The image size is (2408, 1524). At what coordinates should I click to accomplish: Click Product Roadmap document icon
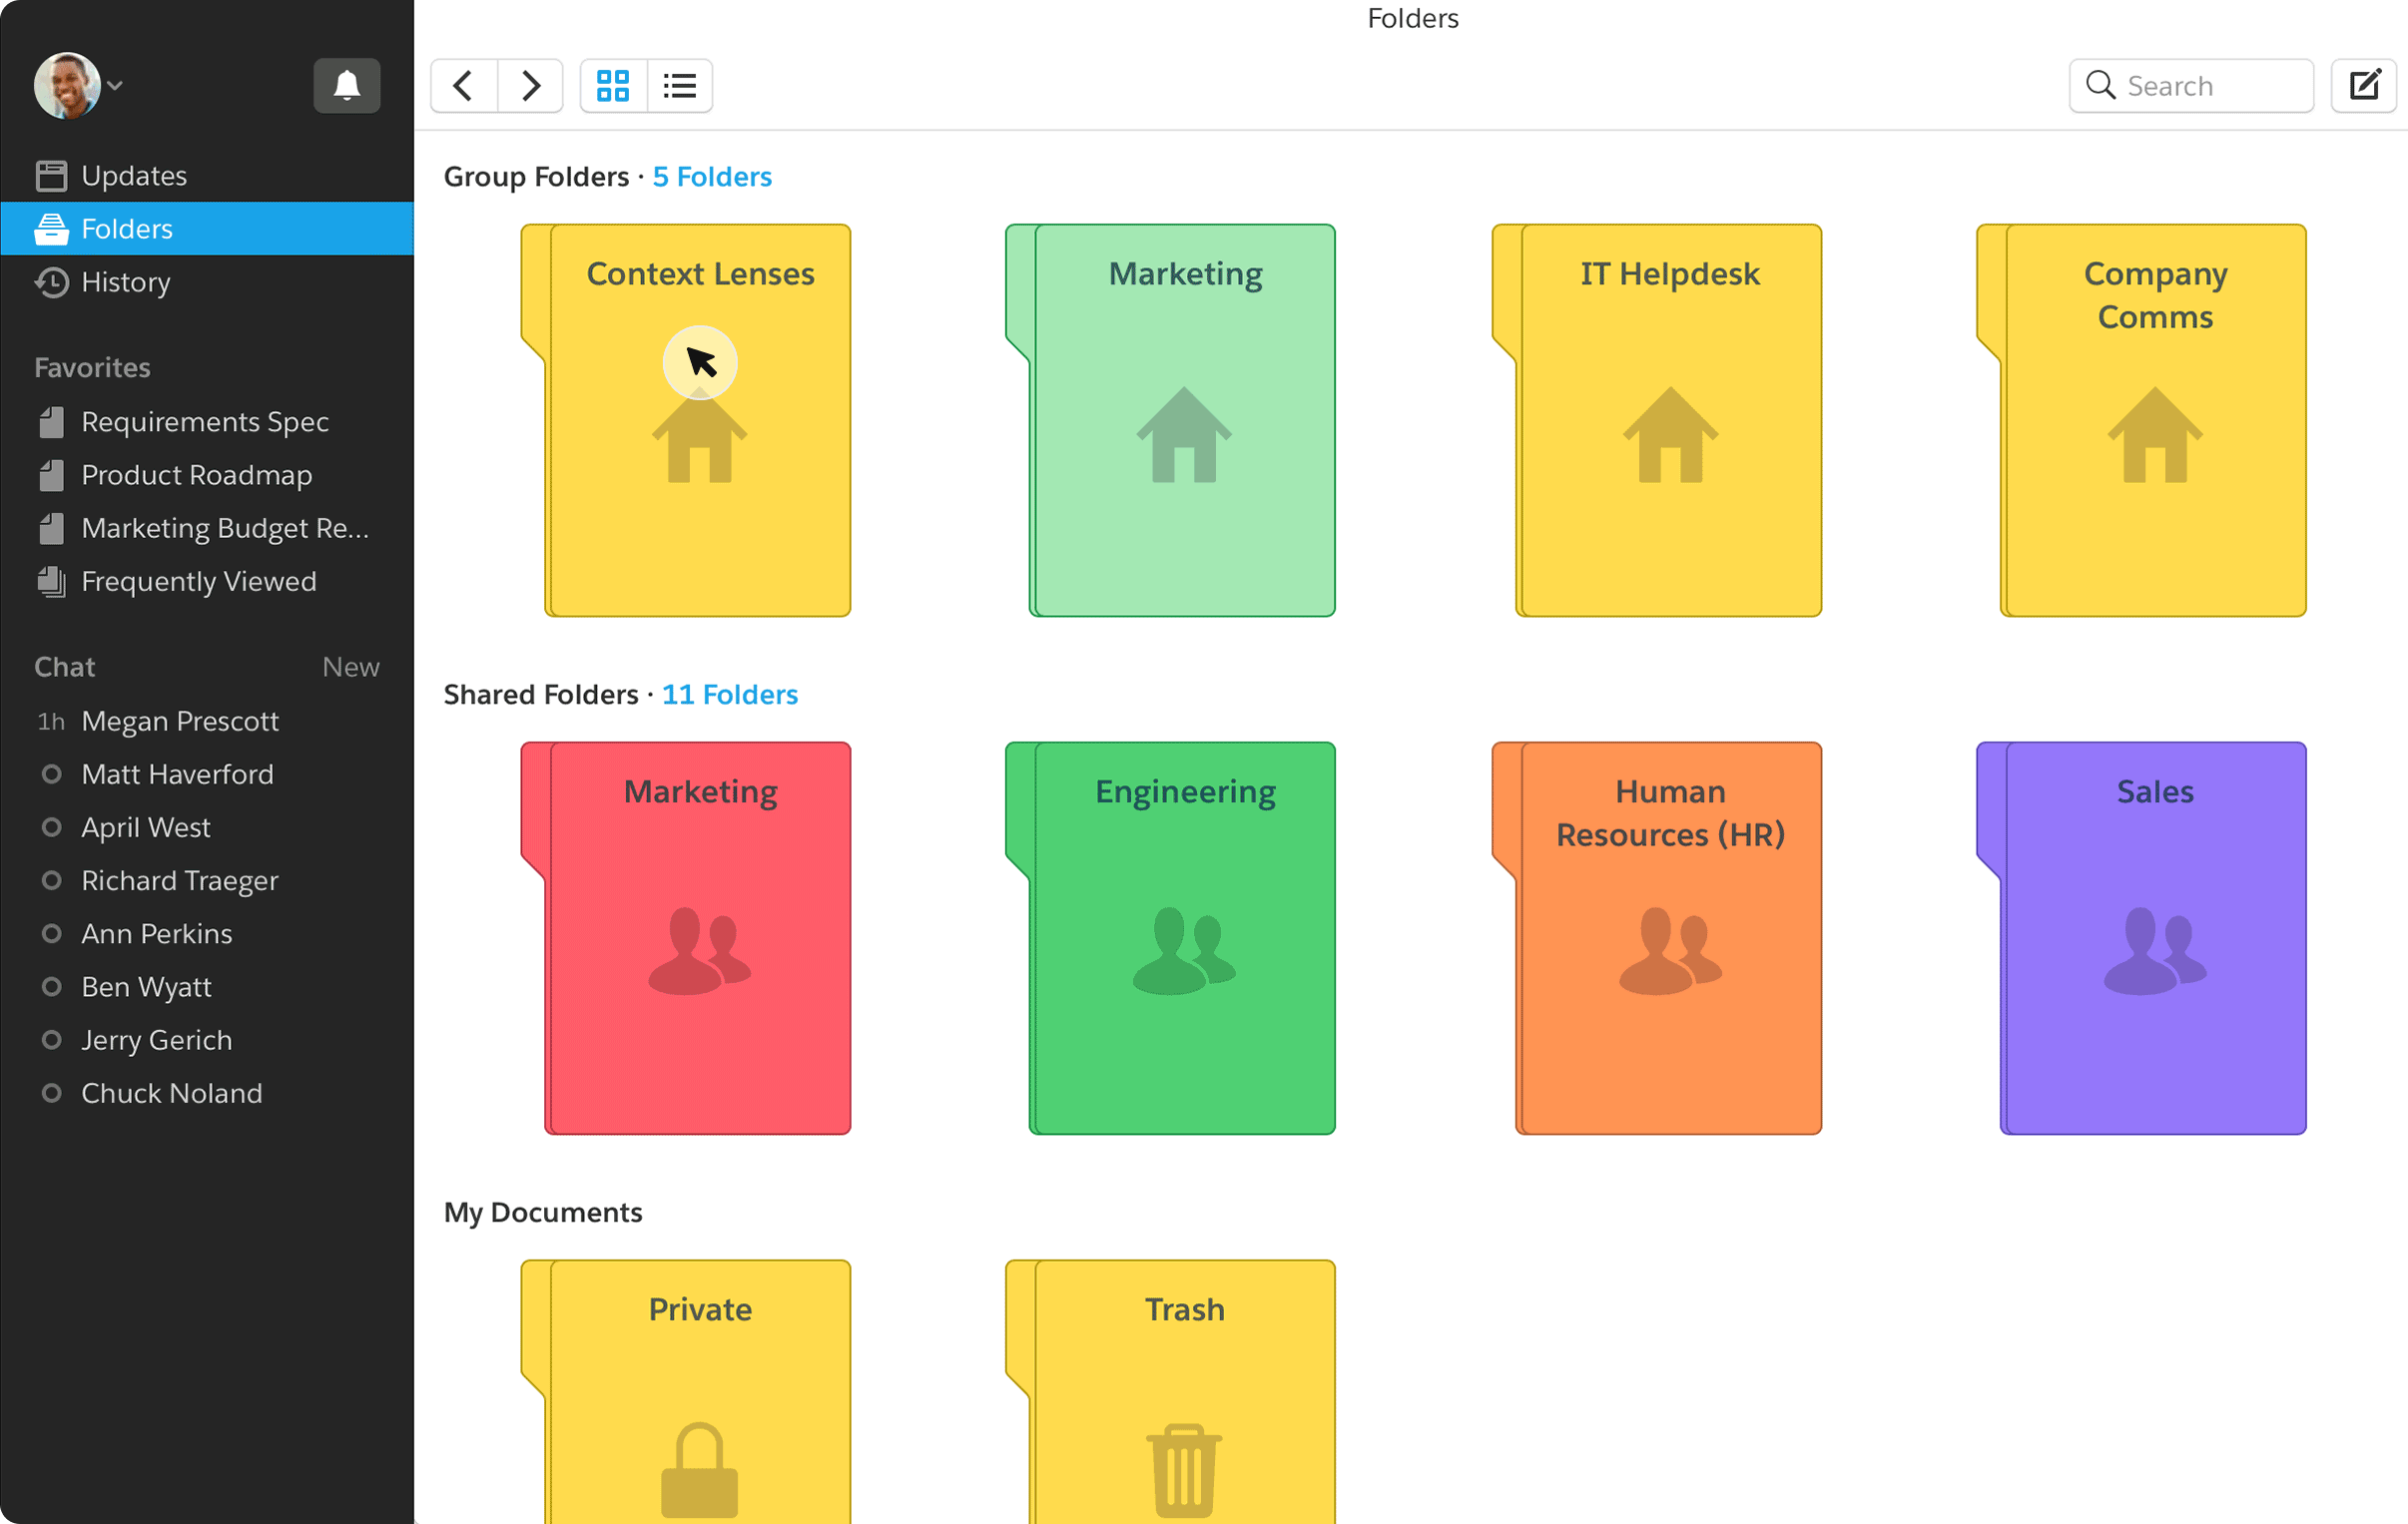point(51,475)
